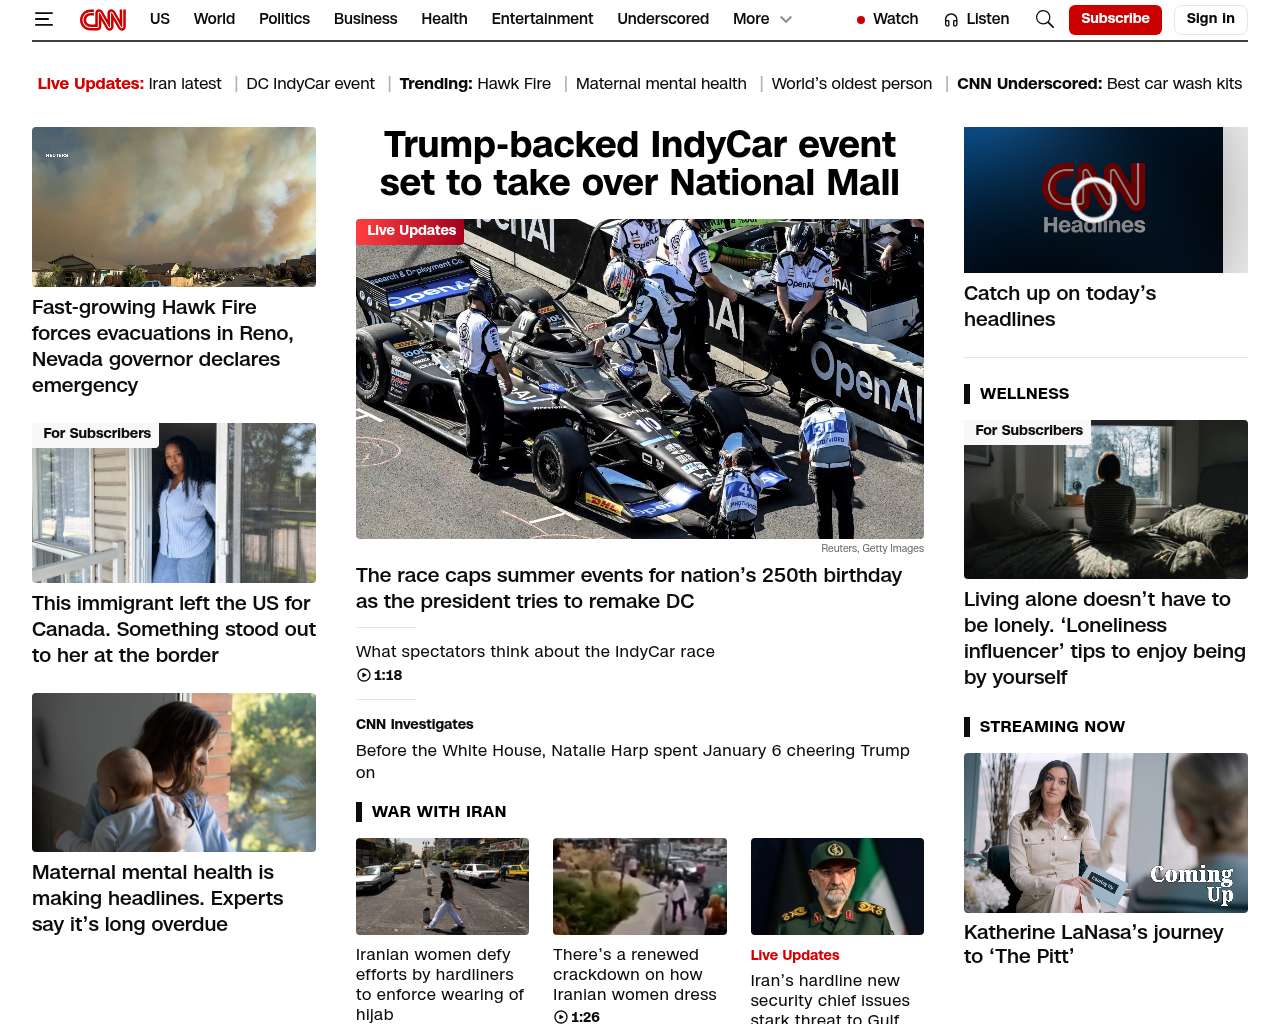1280x1024 pixels.
Task: Open the STREAMING NOW section heading
Action: pos(1052,727)
